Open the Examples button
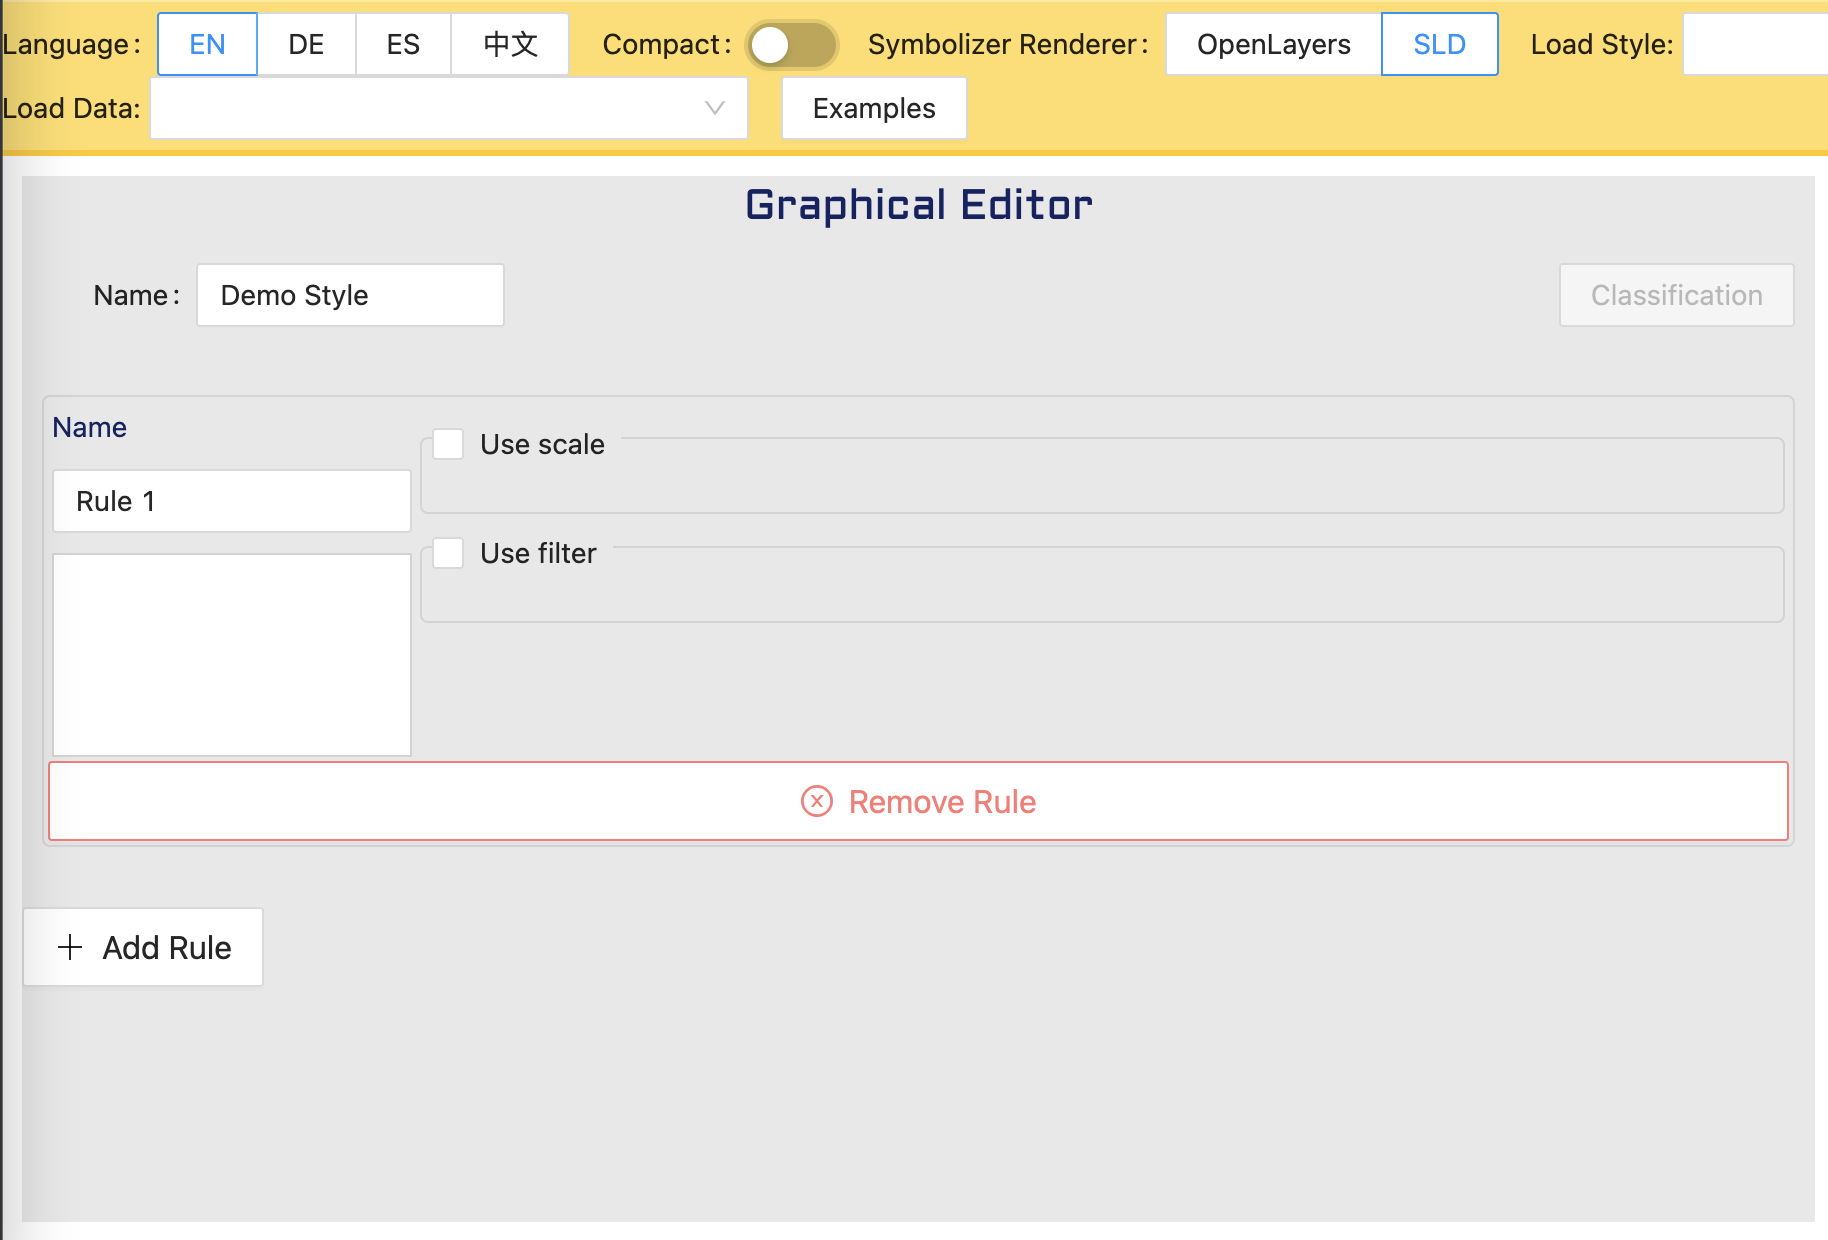This screenshot has height=1240, width=1828. click(x=874, y=108)
